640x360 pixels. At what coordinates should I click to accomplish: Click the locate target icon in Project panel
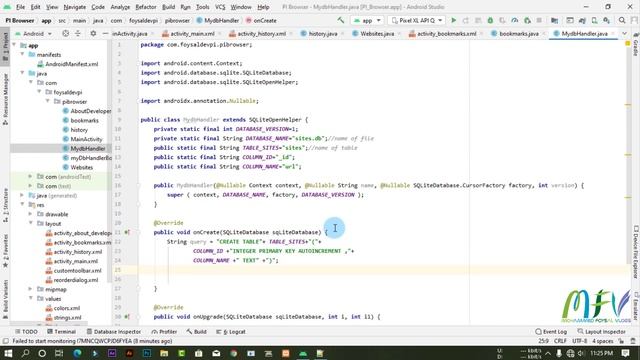click(65, 33)
